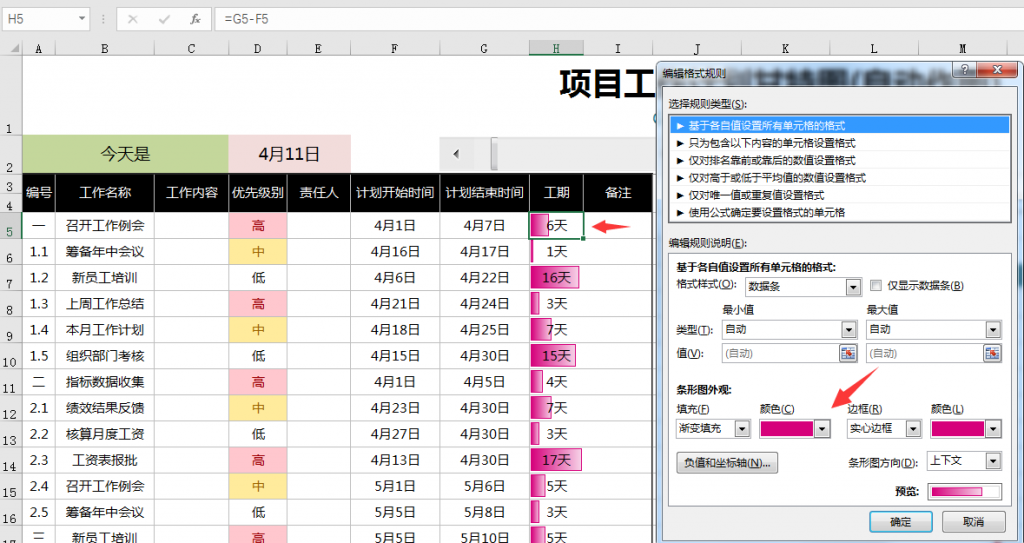Click the 上周工作总结 cell

pyautogui.click(x=105, y=304)
